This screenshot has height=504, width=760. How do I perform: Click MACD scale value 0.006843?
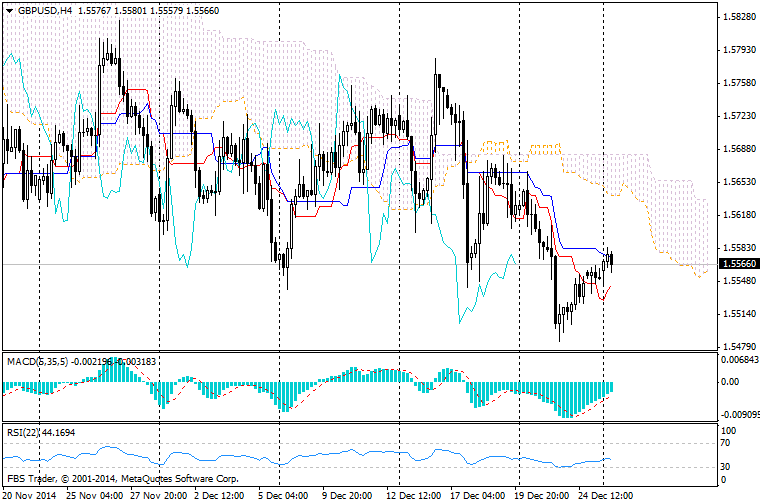[740, 360]
